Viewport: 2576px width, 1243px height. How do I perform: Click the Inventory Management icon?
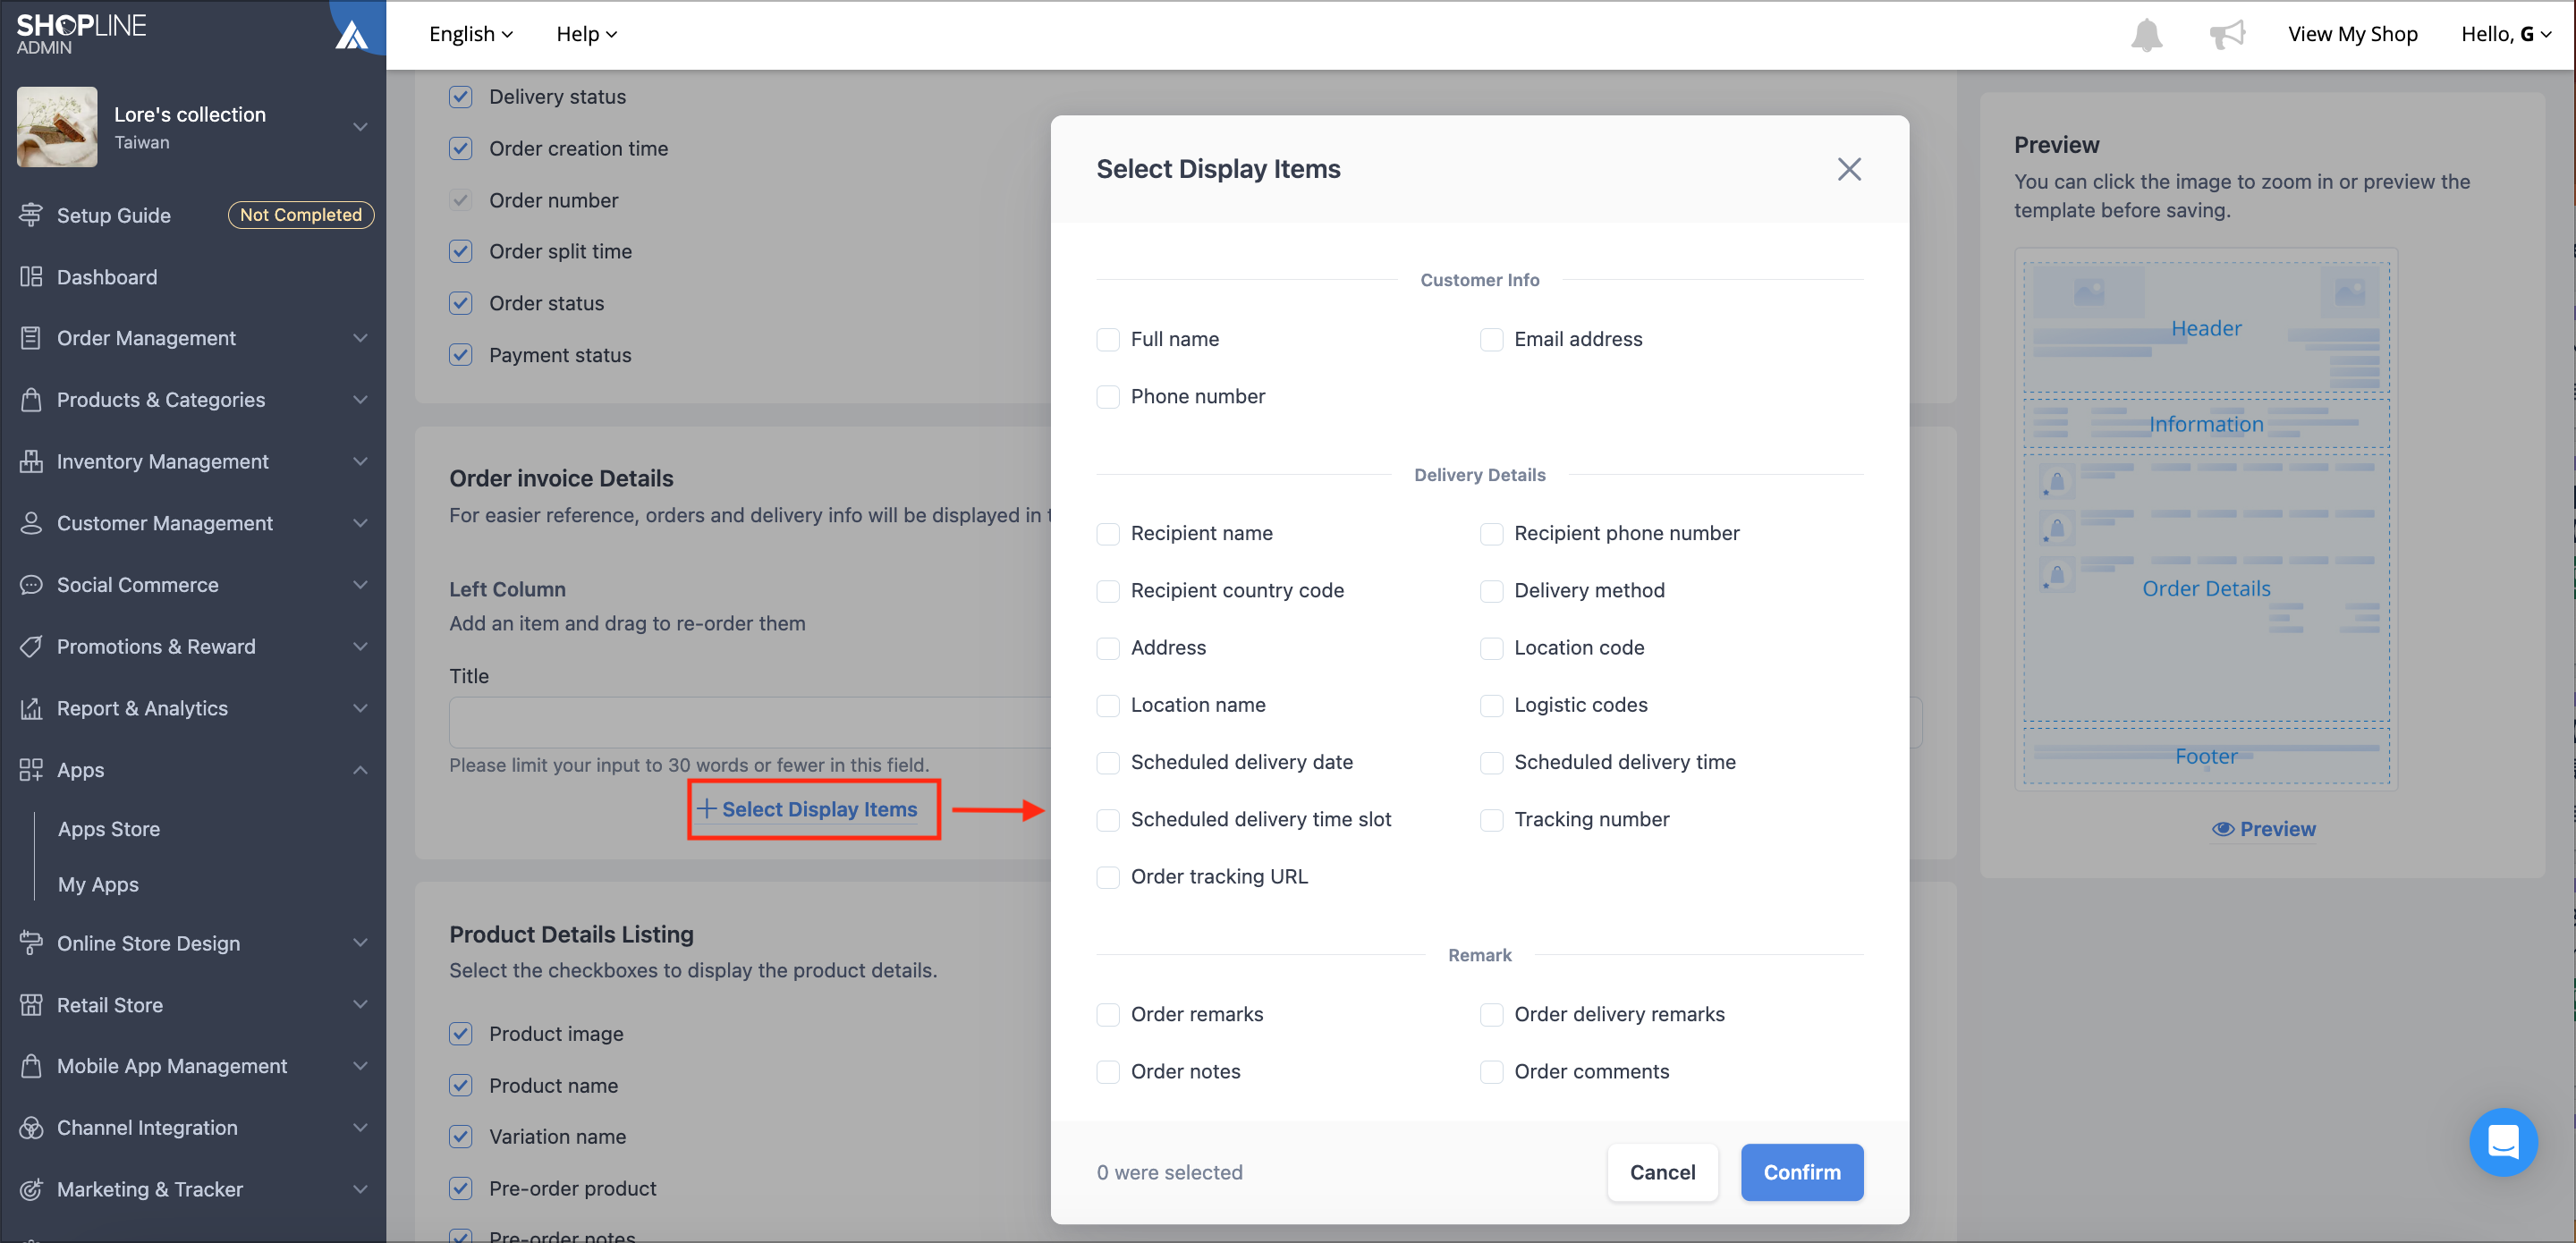tap(31, 461)
